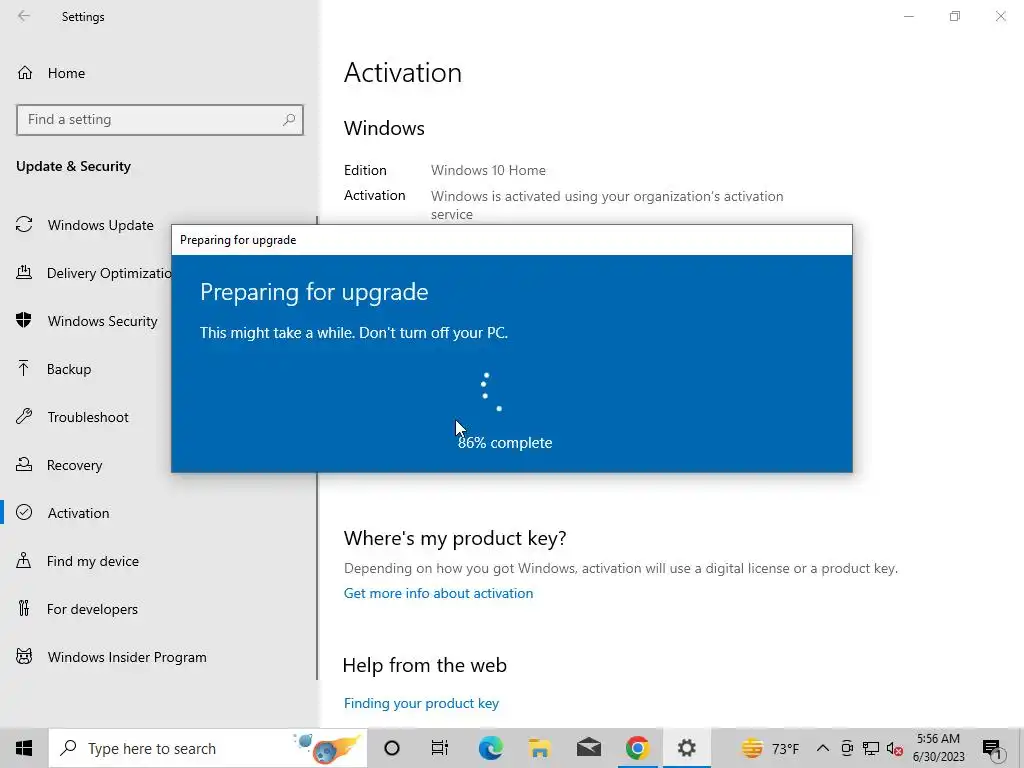This screenshot has width=1024, height=768.
Task: Click the back arrow in Settings title bar
Action: [x=24, y=16]
